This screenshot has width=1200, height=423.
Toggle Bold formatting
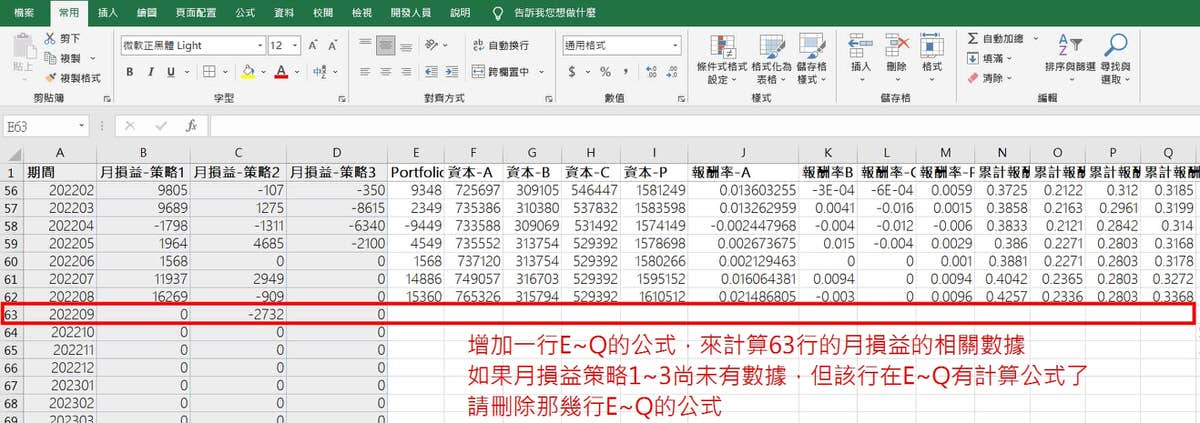(130, 72)
